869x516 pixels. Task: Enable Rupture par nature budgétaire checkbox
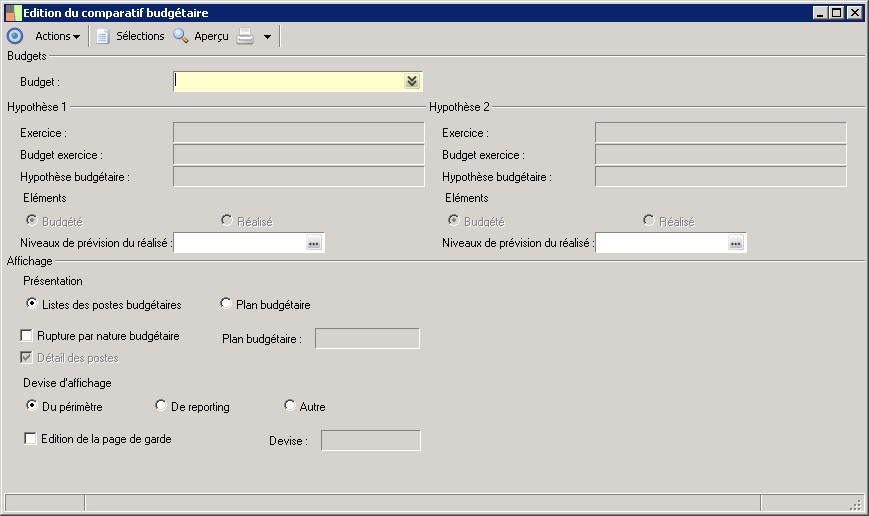(26, 335)
